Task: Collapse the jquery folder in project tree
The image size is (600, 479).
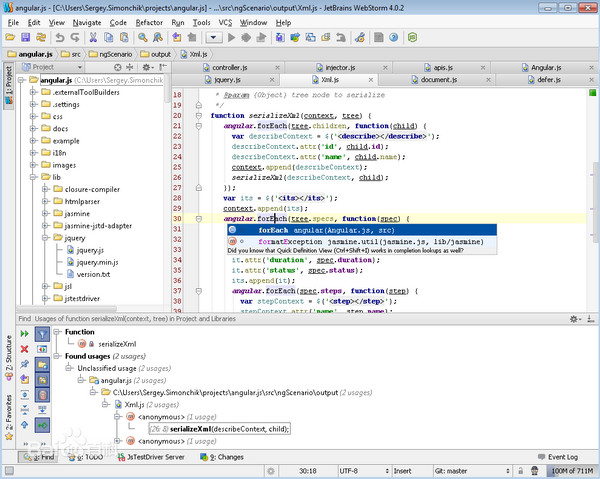Action: point(45,239)
